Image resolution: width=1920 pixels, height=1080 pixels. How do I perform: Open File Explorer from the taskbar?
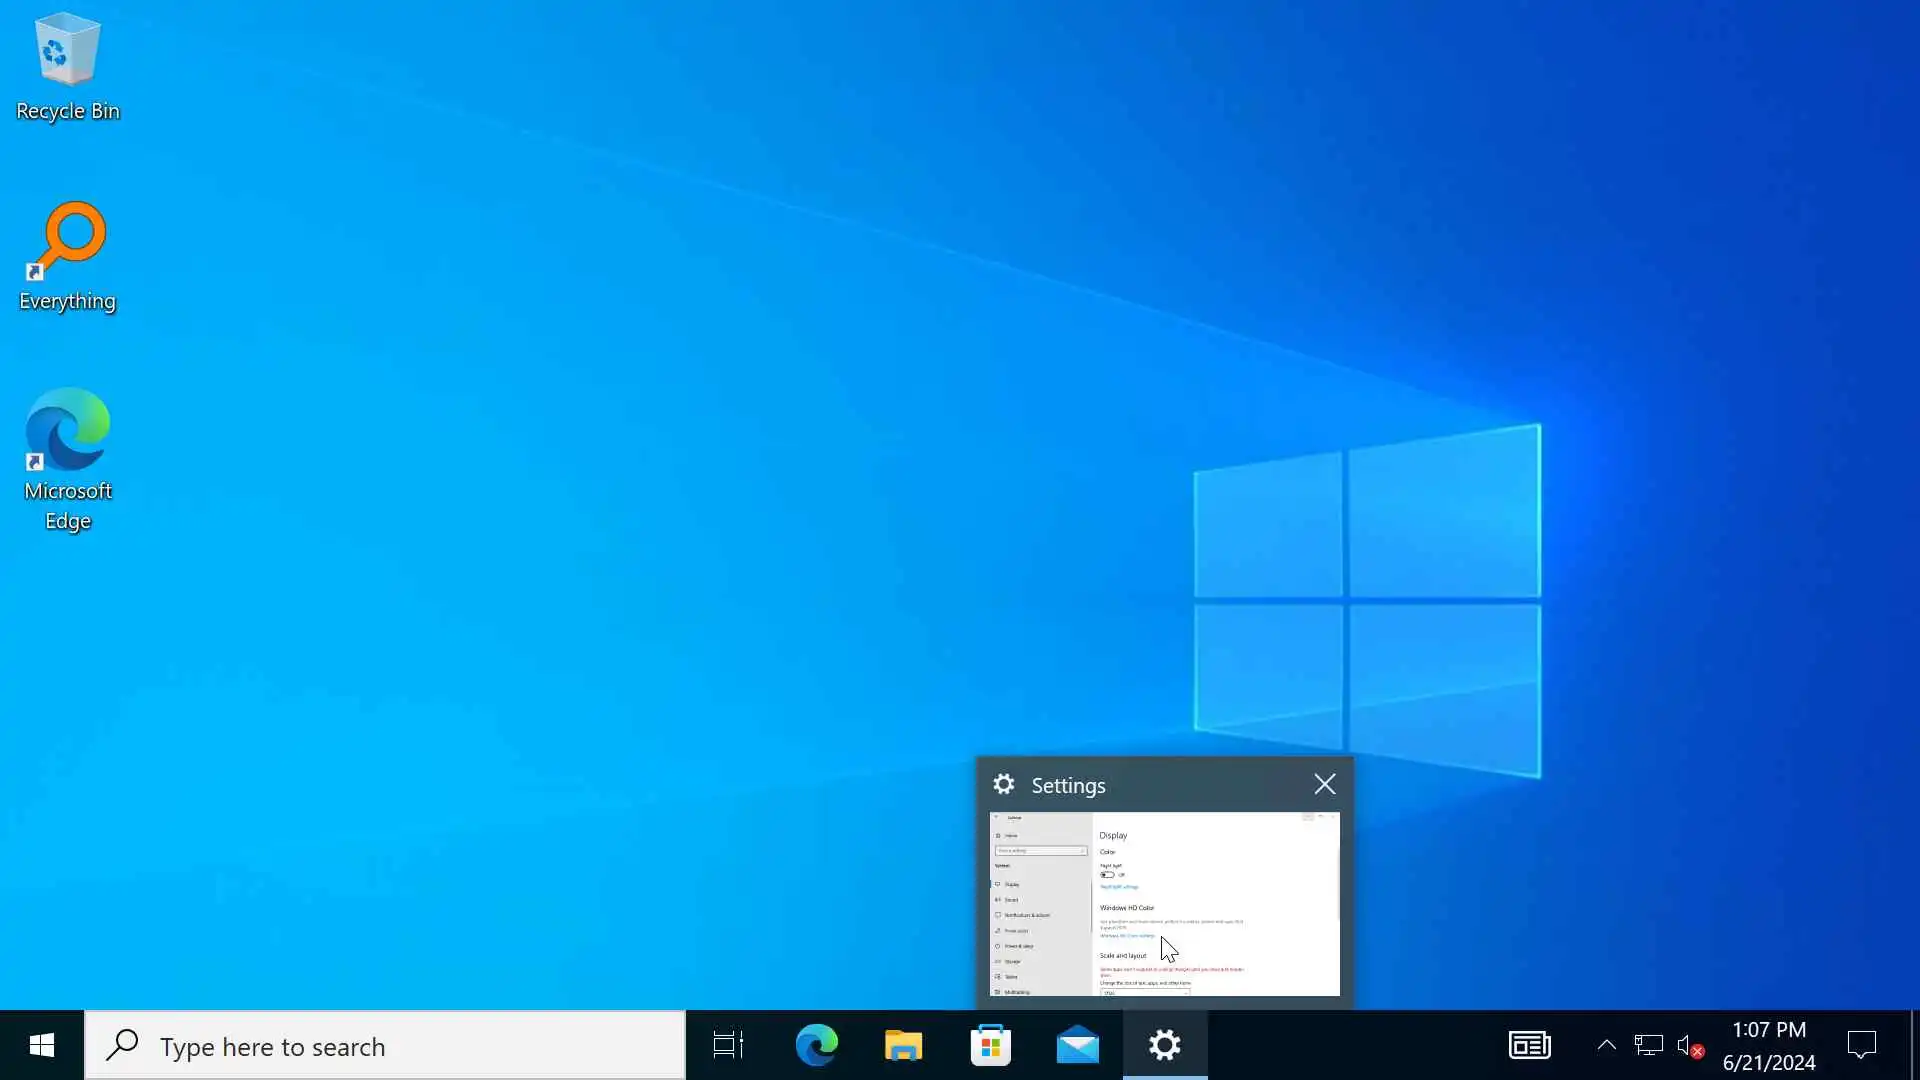903,1045
